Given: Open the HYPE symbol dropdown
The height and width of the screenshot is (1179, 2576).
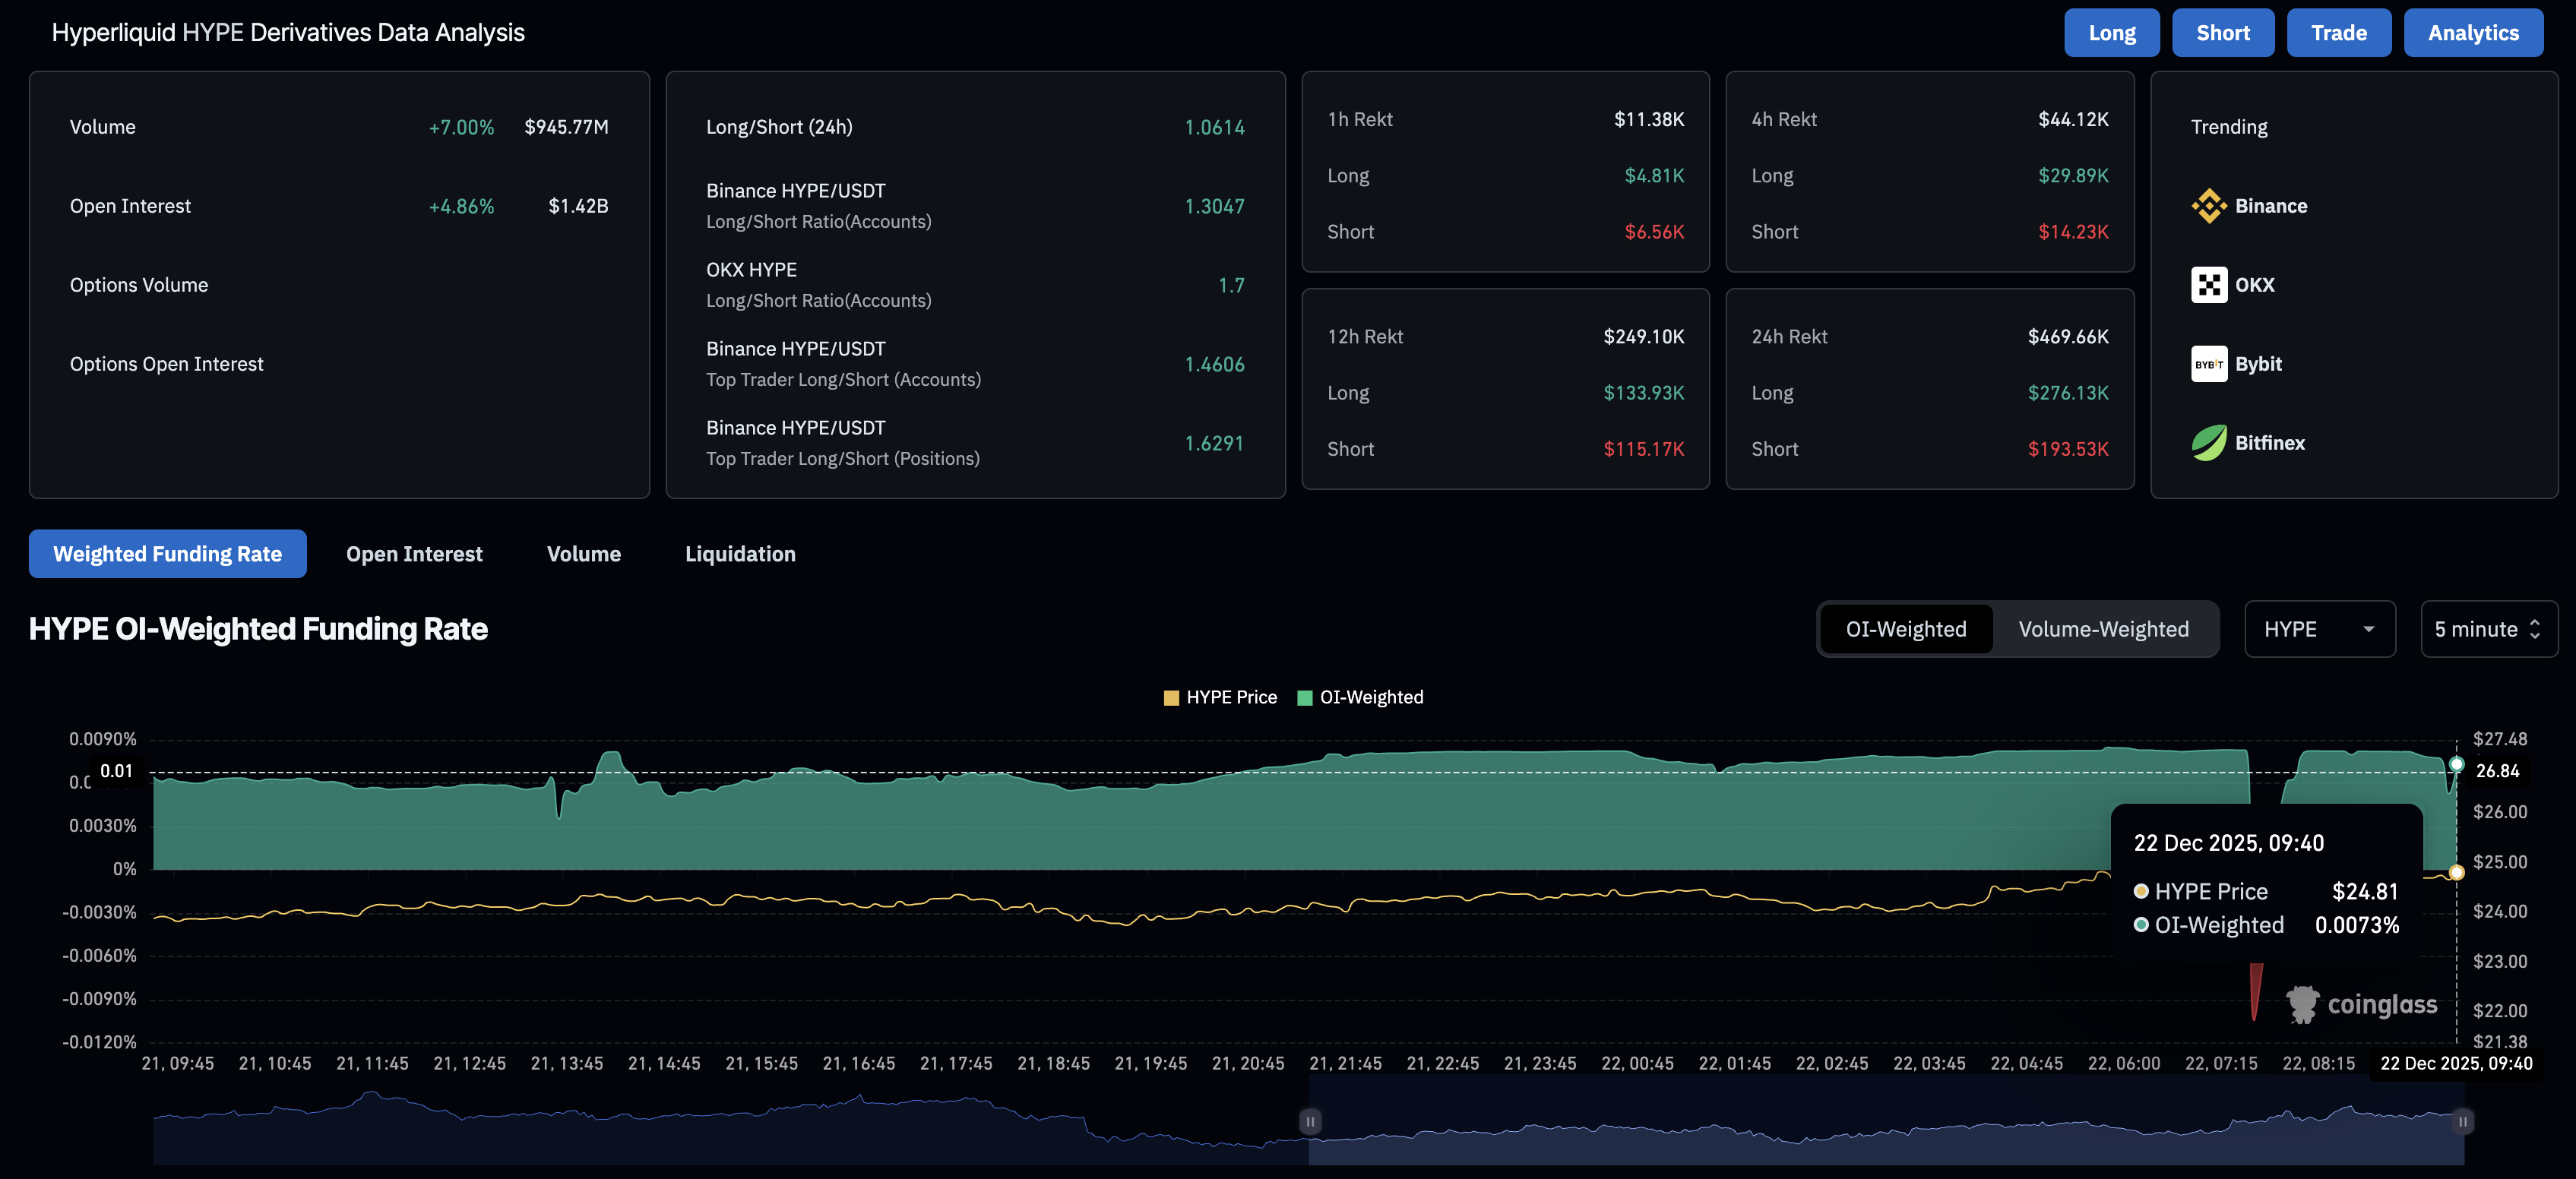Looking at the screenshot, I should click(2320, 629).
